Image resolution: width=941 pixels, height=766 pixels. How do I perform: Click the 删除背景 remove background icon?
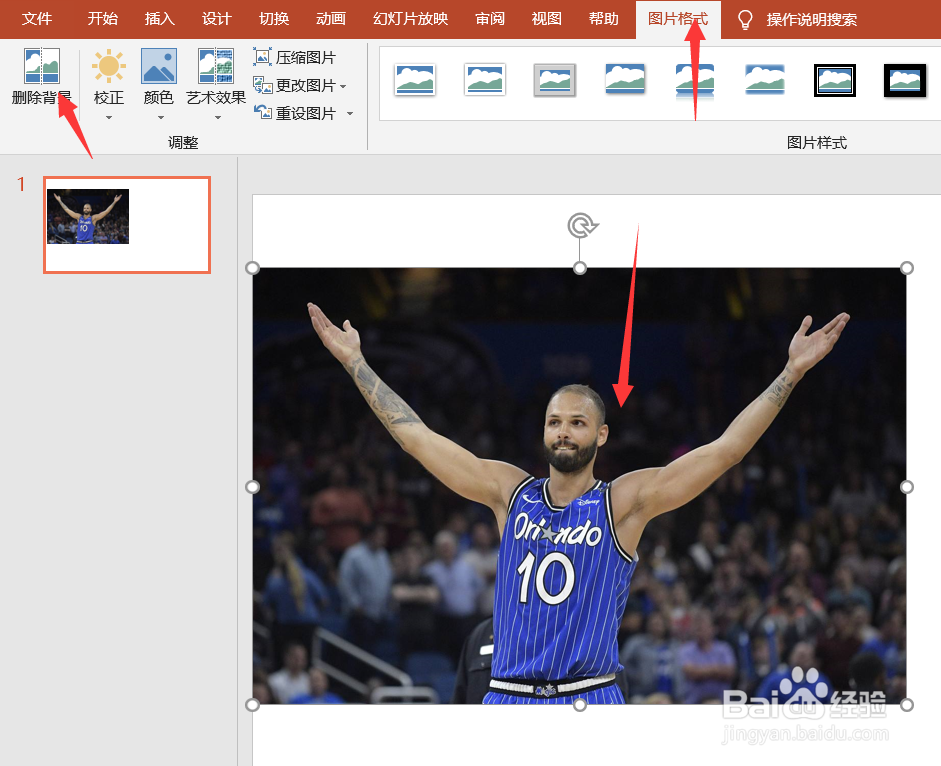[41, 66]
